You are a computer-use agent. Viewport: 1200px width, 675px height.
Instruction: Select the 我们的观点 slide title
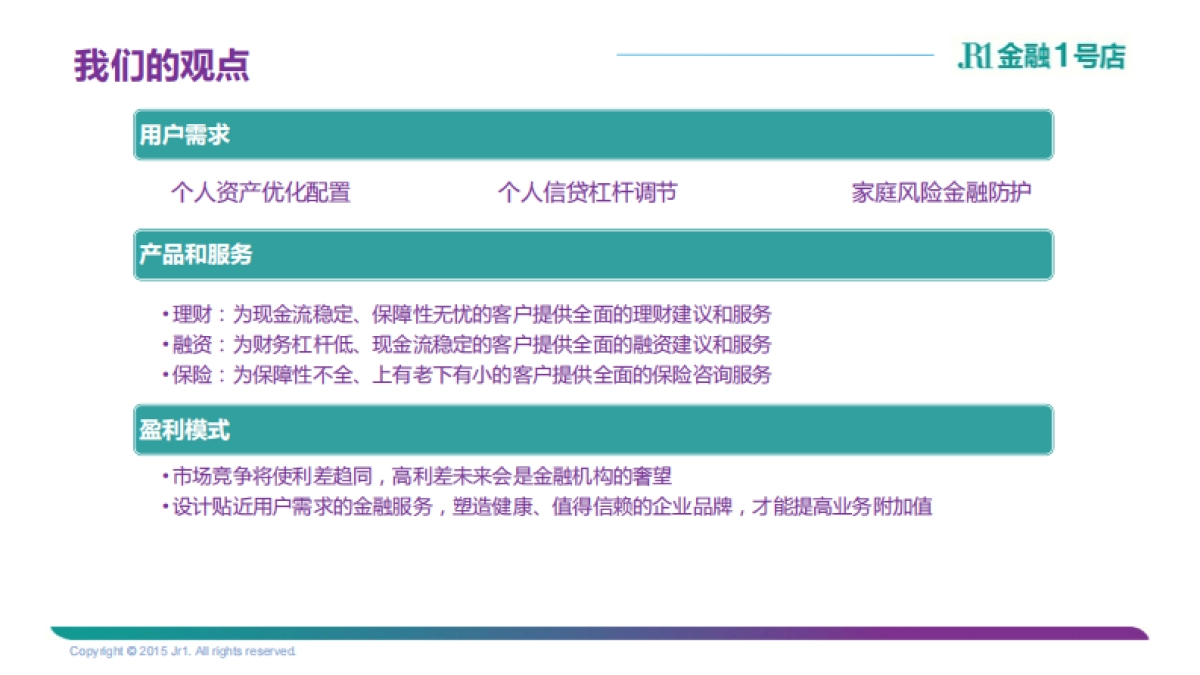tap(162, 63)
